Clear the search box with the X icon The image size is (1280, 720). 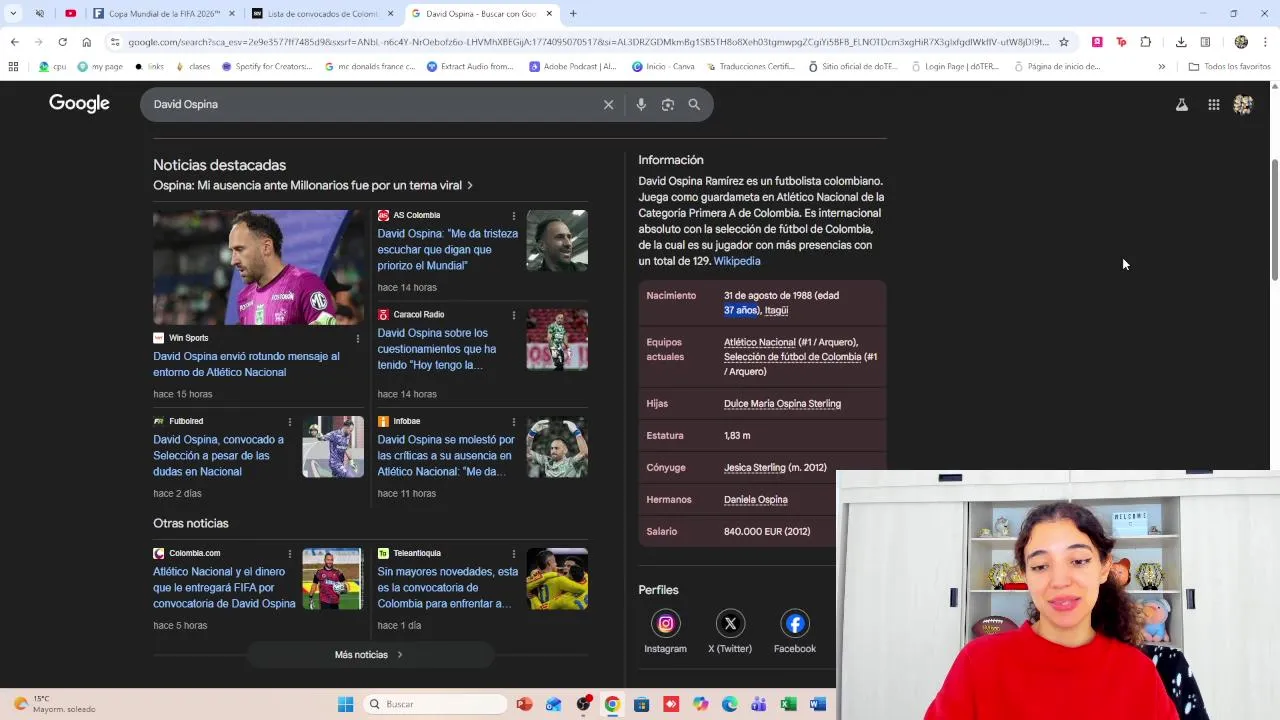608,104
